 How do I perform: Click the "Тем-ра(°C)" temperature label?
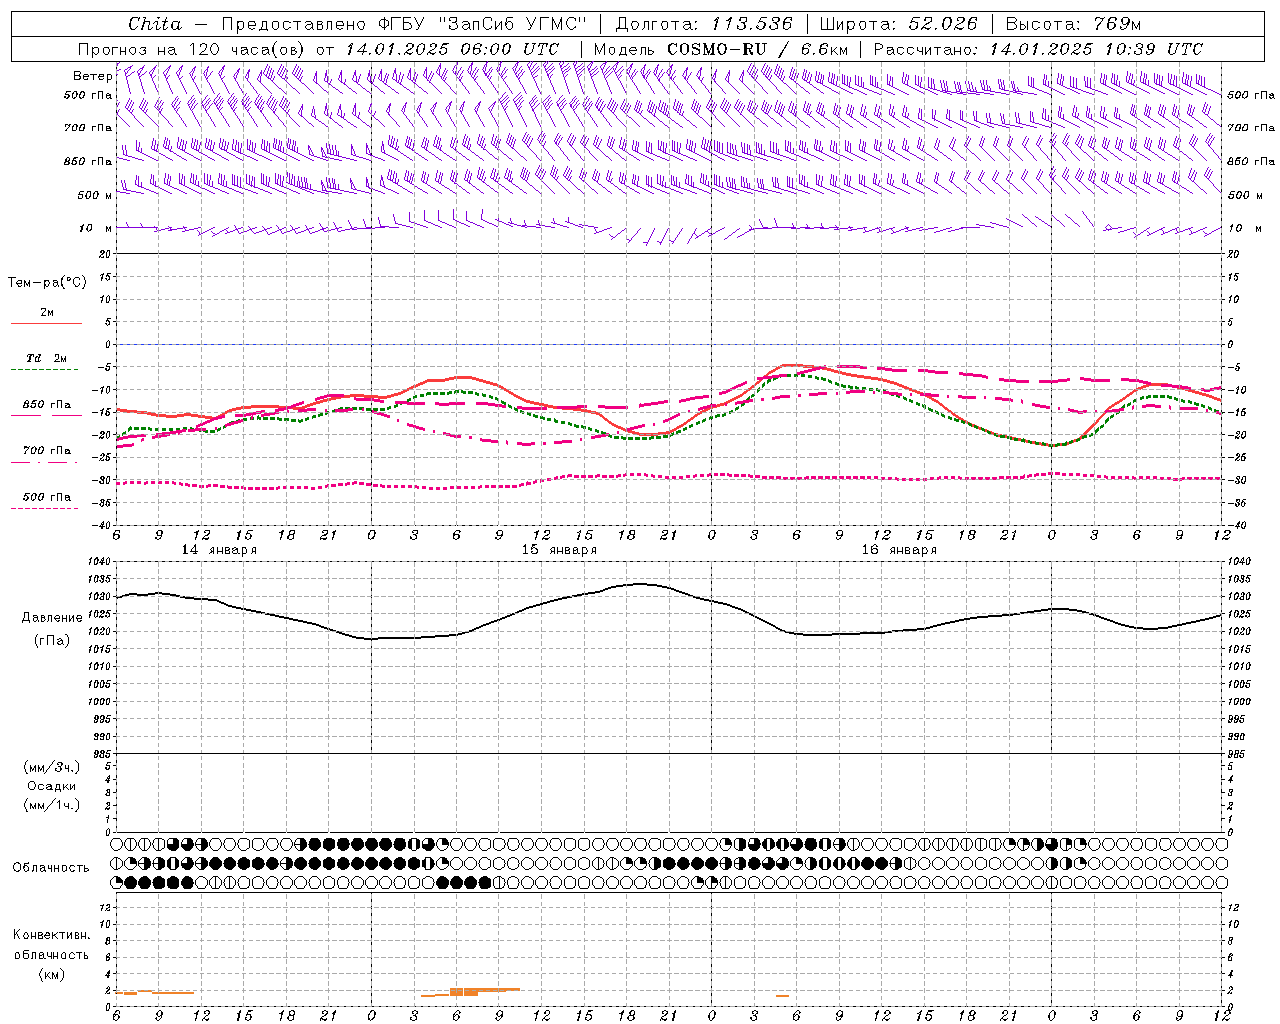tap(47, 282)
